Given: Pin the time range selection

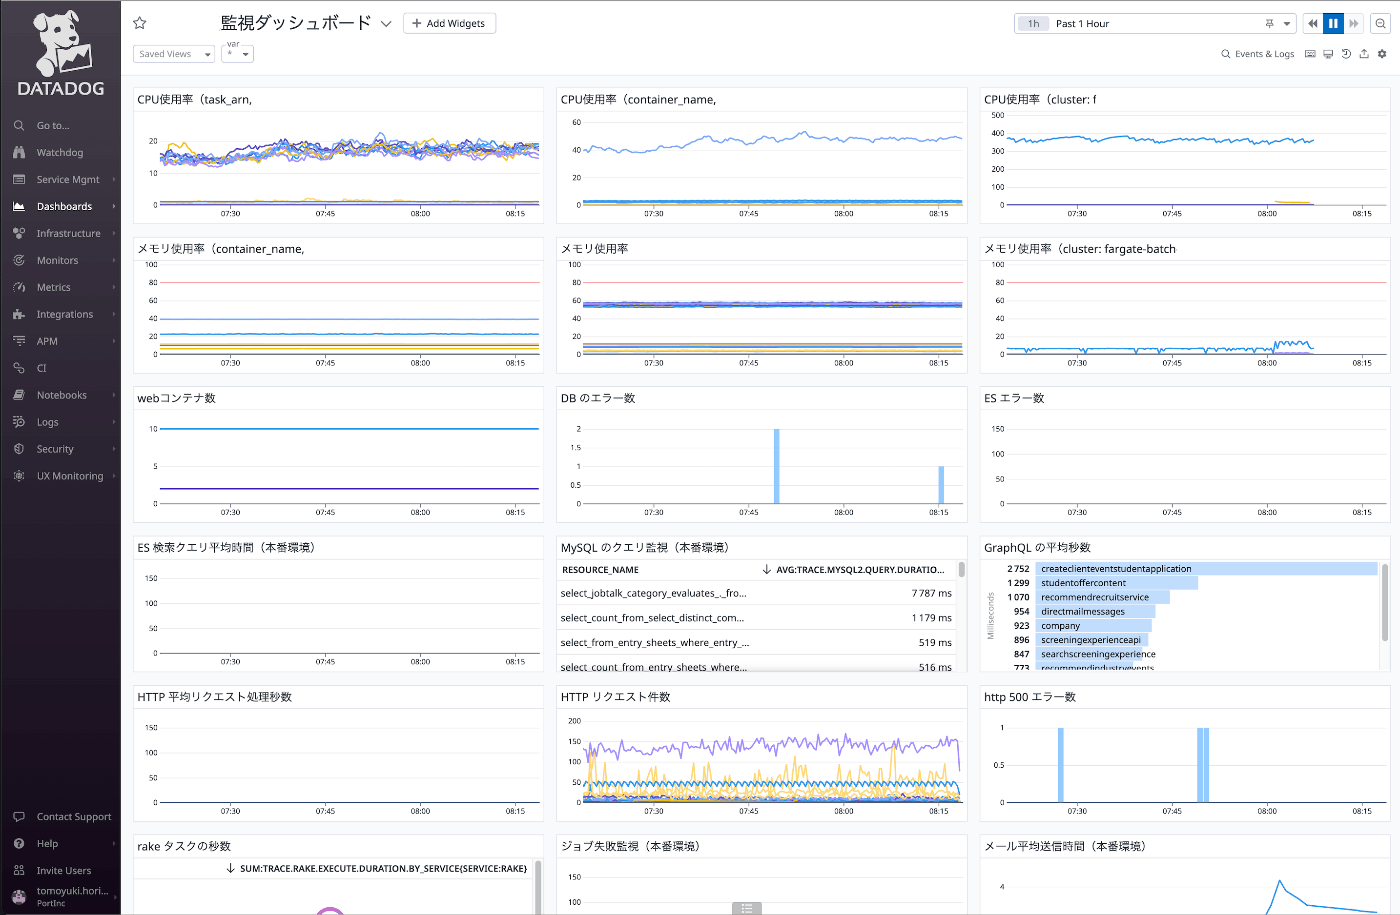Looking at the screenshot, I should coord(1269,24).
